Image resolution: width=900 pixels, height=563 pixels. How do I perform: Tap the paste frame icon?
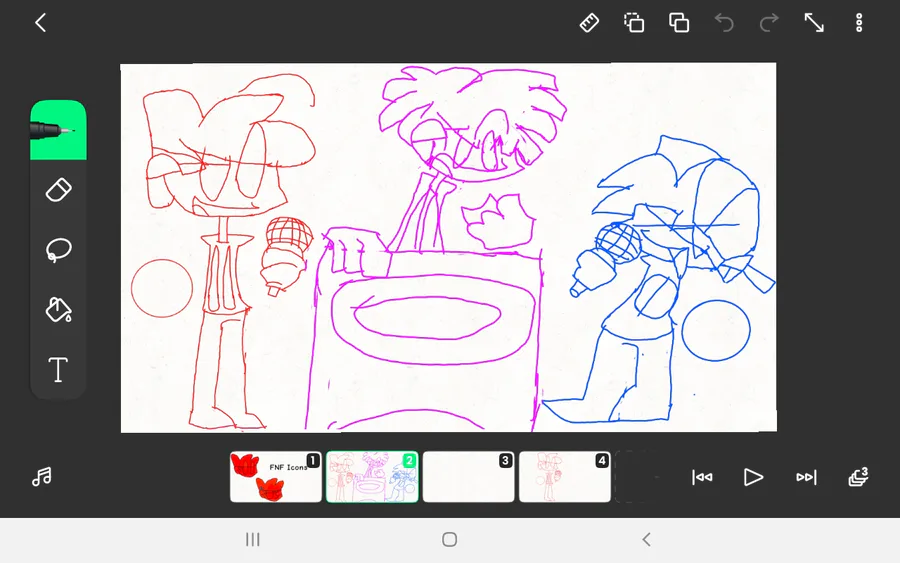click(x=679, y=23)
